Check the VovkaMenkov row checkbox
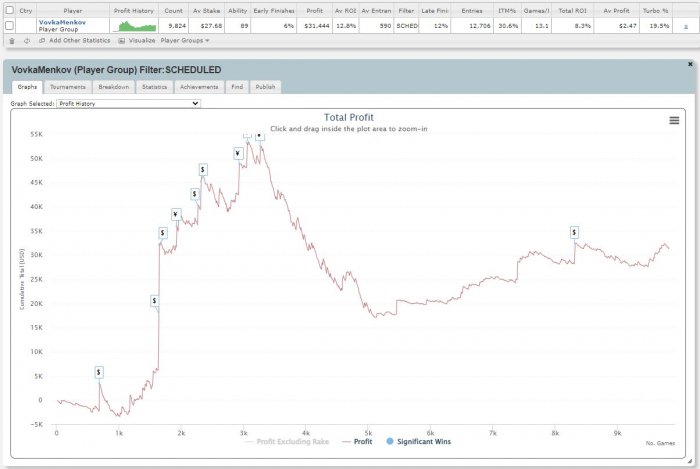 tap(9, 26)
